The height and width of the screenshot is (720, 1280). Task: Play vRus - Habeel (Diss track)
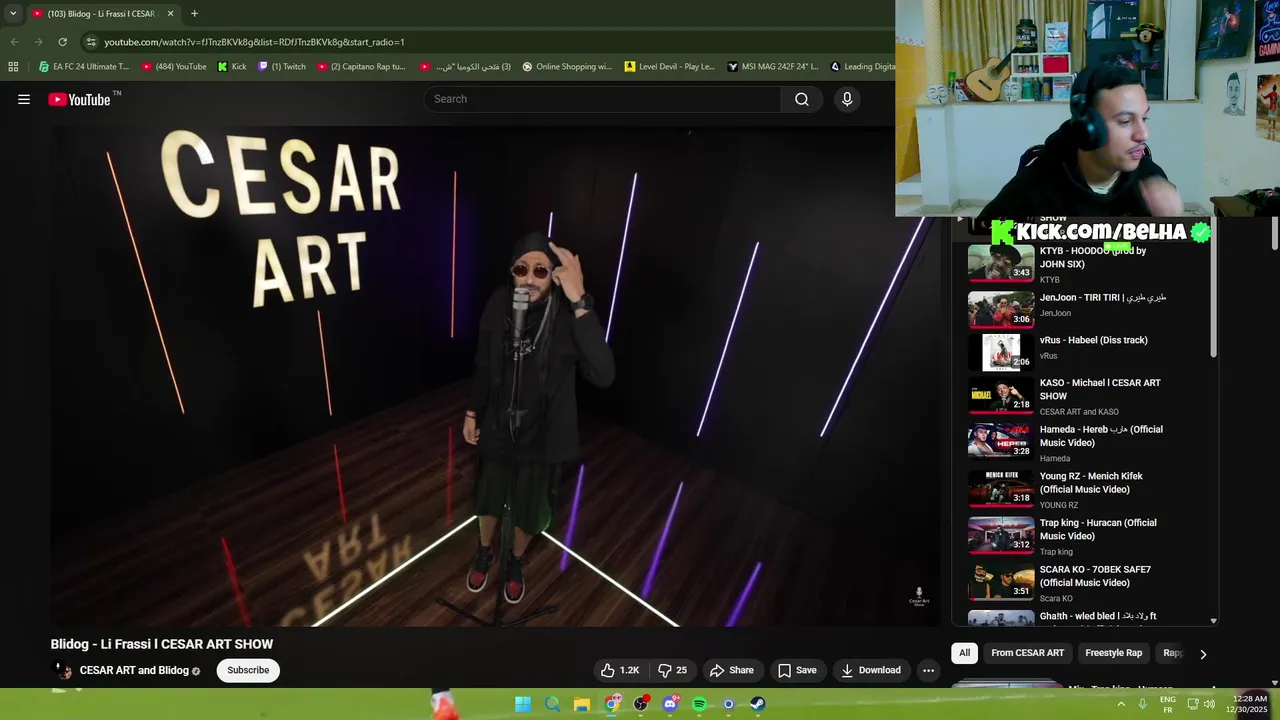pos(1084,352)
